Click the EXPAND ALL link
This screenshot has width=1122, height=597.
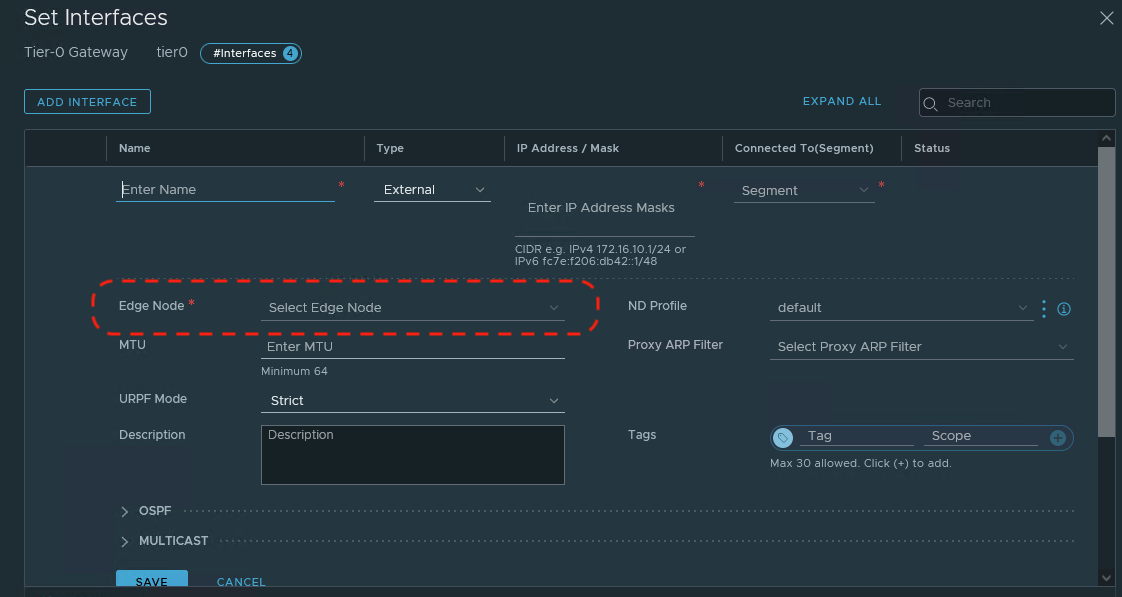point(842,101)
